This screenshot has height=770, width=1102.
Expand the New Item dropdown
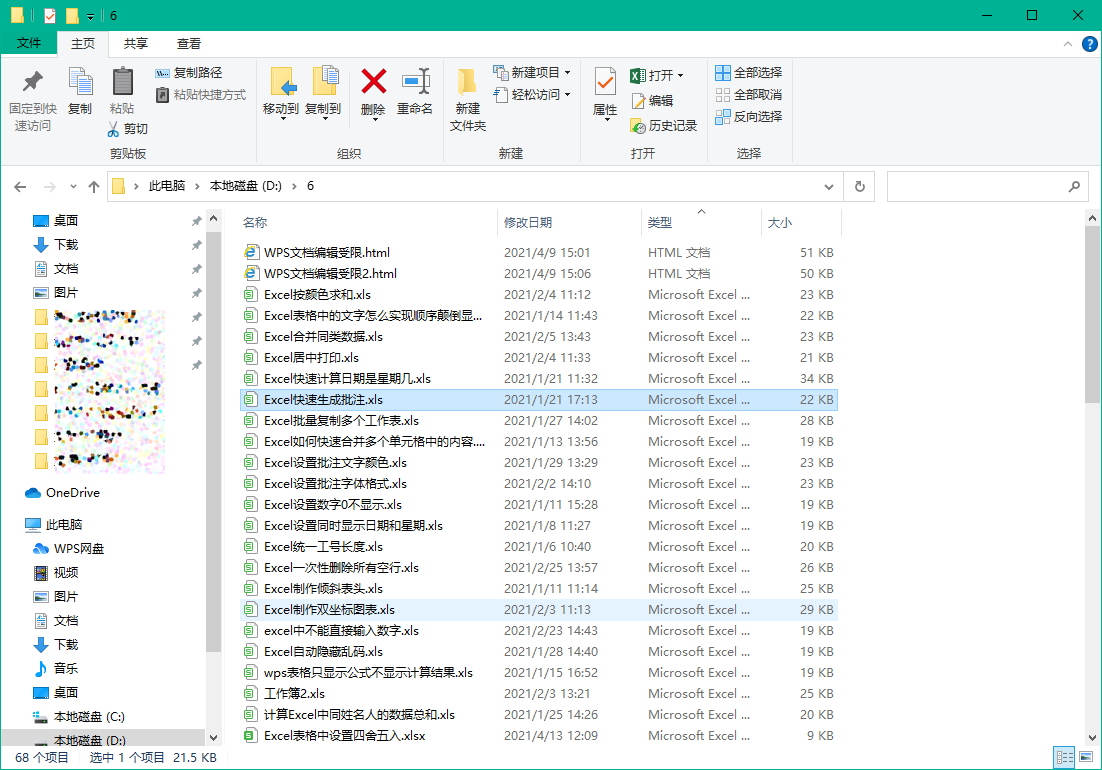tap(567, 73)
